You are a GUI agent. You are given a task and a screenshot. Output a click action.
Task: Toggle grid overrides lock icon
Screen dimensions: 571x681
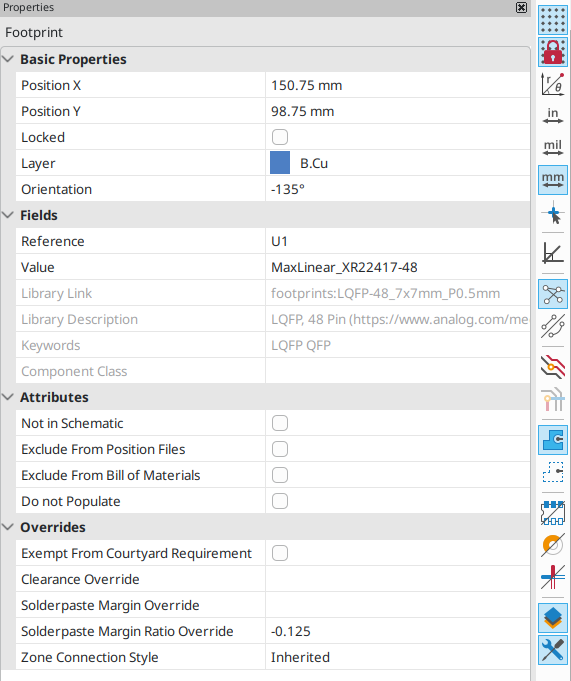click(553, 52)
